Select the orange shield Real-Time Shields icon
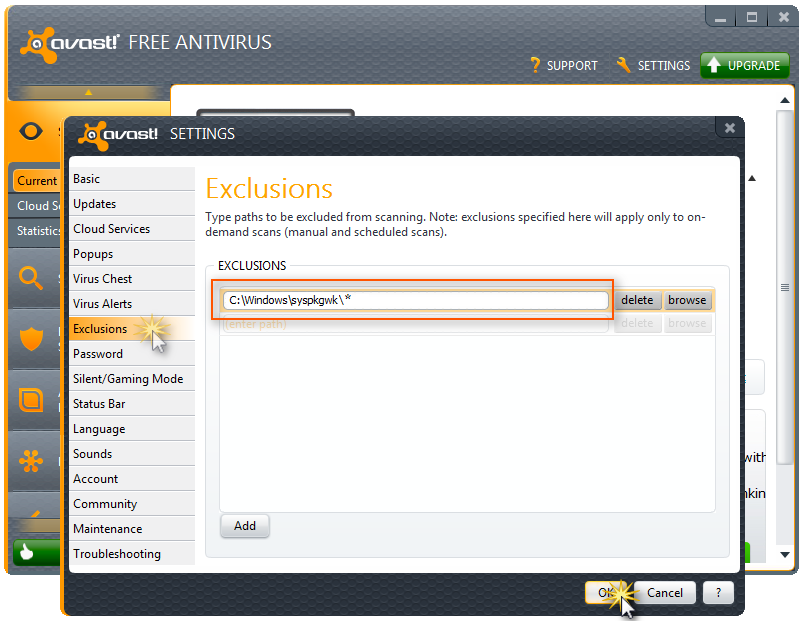 point(31,339)
